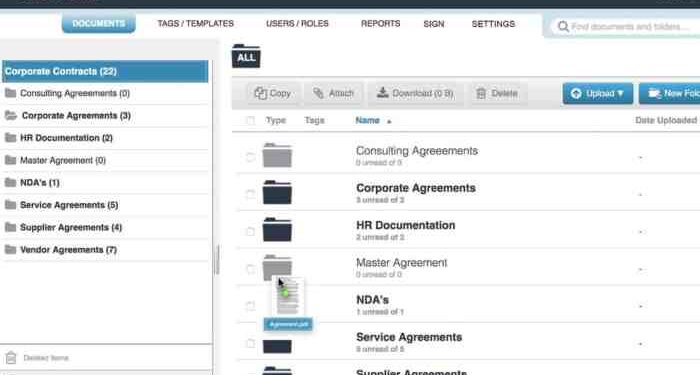Click the ALL folder icon
This screenshot has width=700, height=375.
point(246,56)
